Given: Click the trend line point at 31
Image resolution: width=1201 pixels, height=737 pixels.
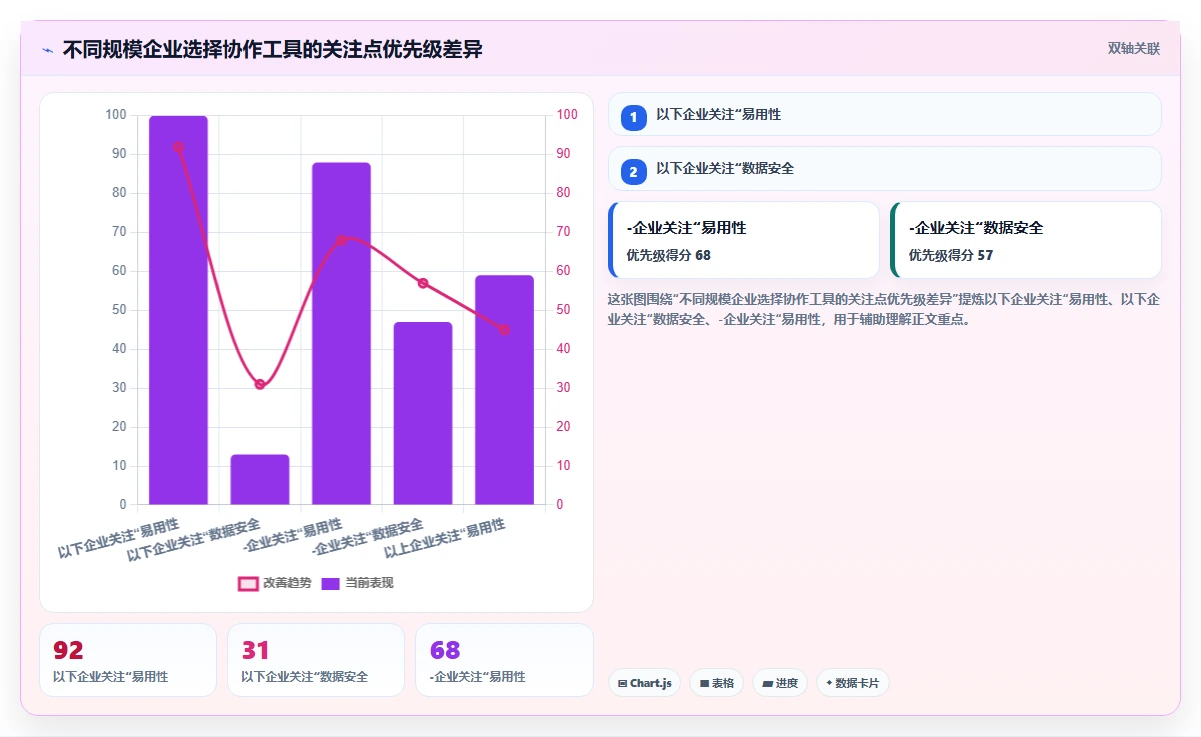Looking at the screenshot, I should pos(260,384).
